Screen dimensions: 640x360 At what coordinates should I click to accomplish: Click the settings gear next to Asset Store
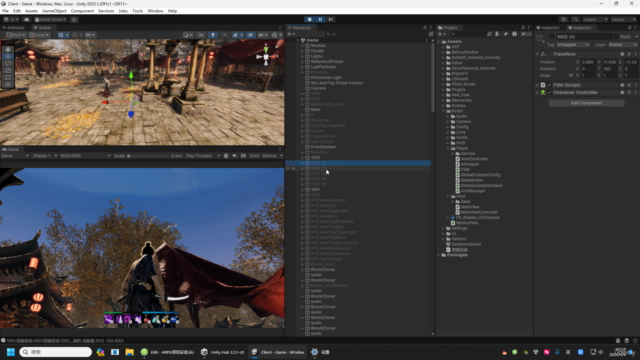click(74, 19)
